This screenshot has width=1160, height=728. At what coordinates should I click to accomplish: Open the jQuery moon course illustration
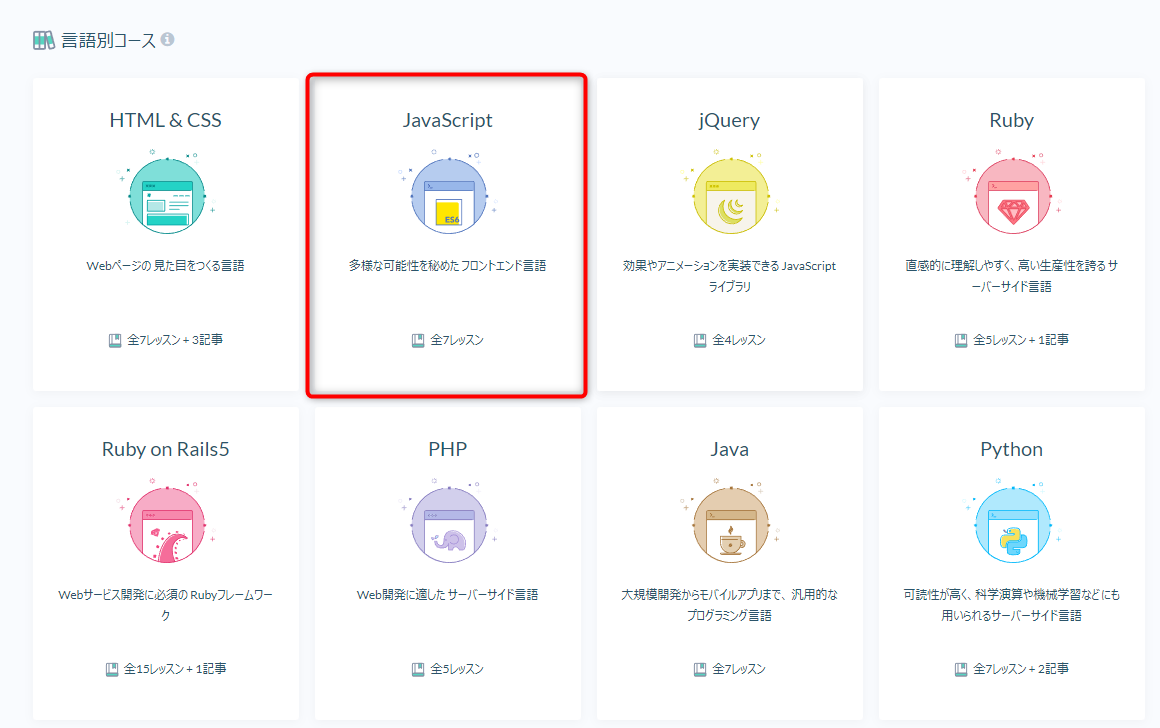tap(730, 194)
